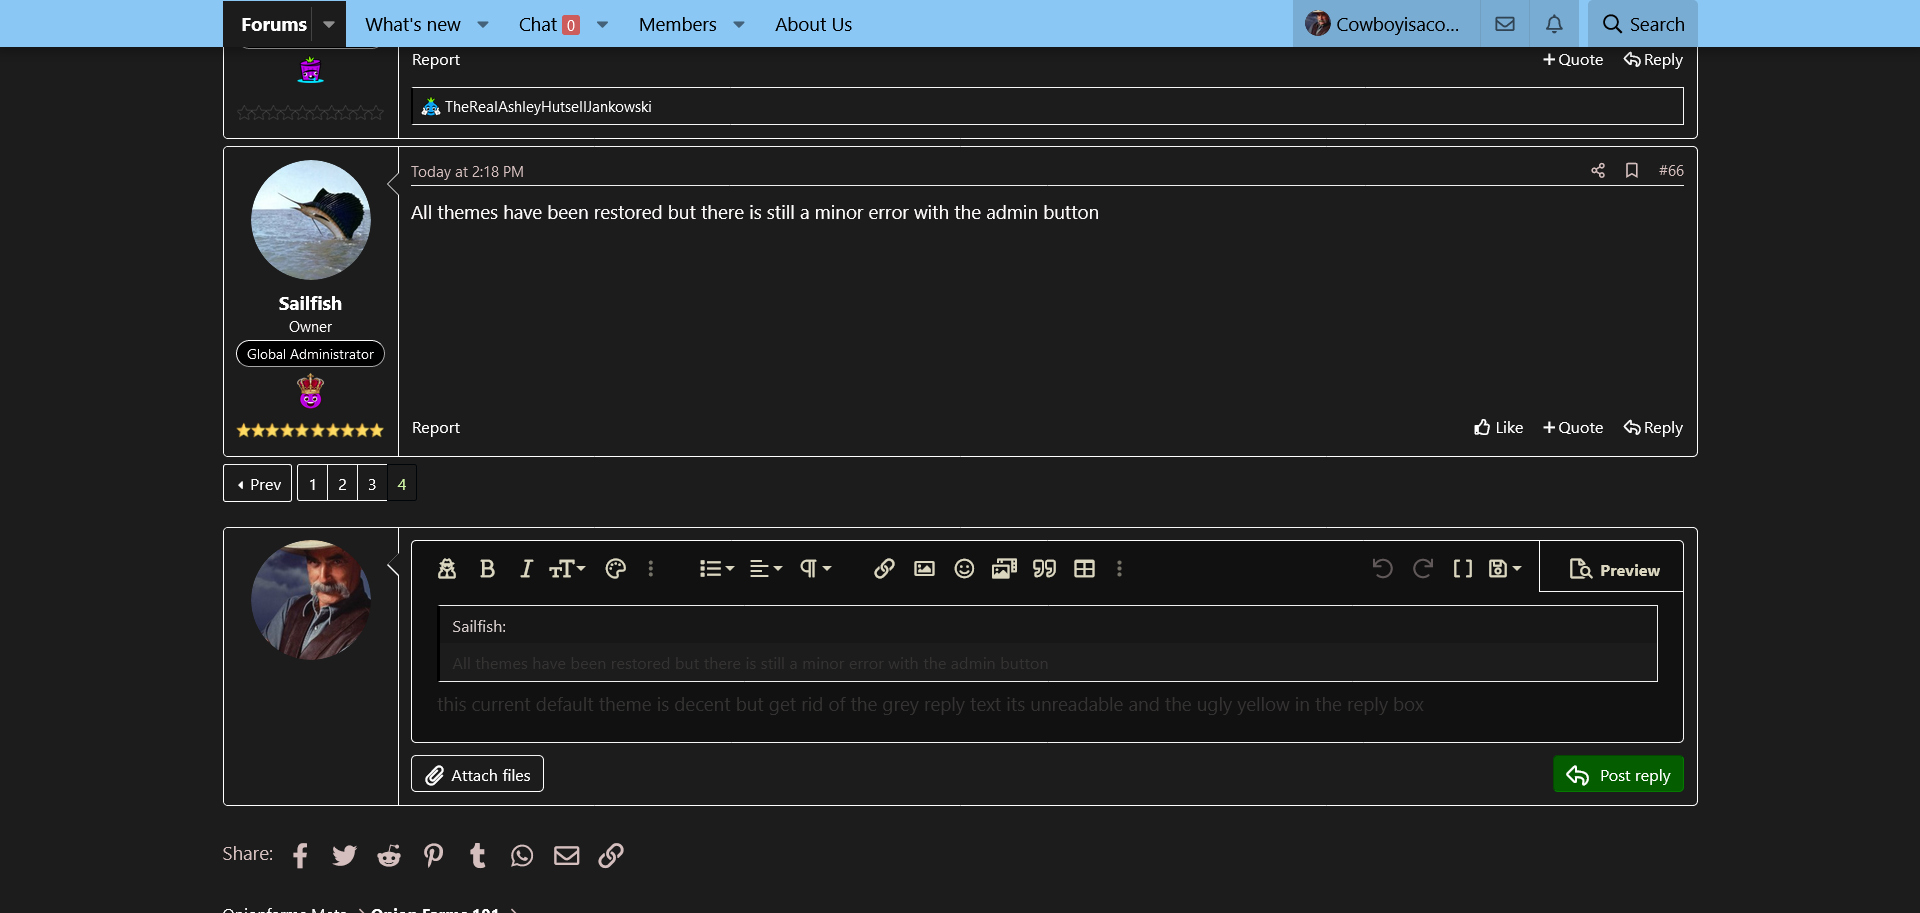The image size is (1920, 913).
Task: Expand the font size dropdown
Action: 567,569
